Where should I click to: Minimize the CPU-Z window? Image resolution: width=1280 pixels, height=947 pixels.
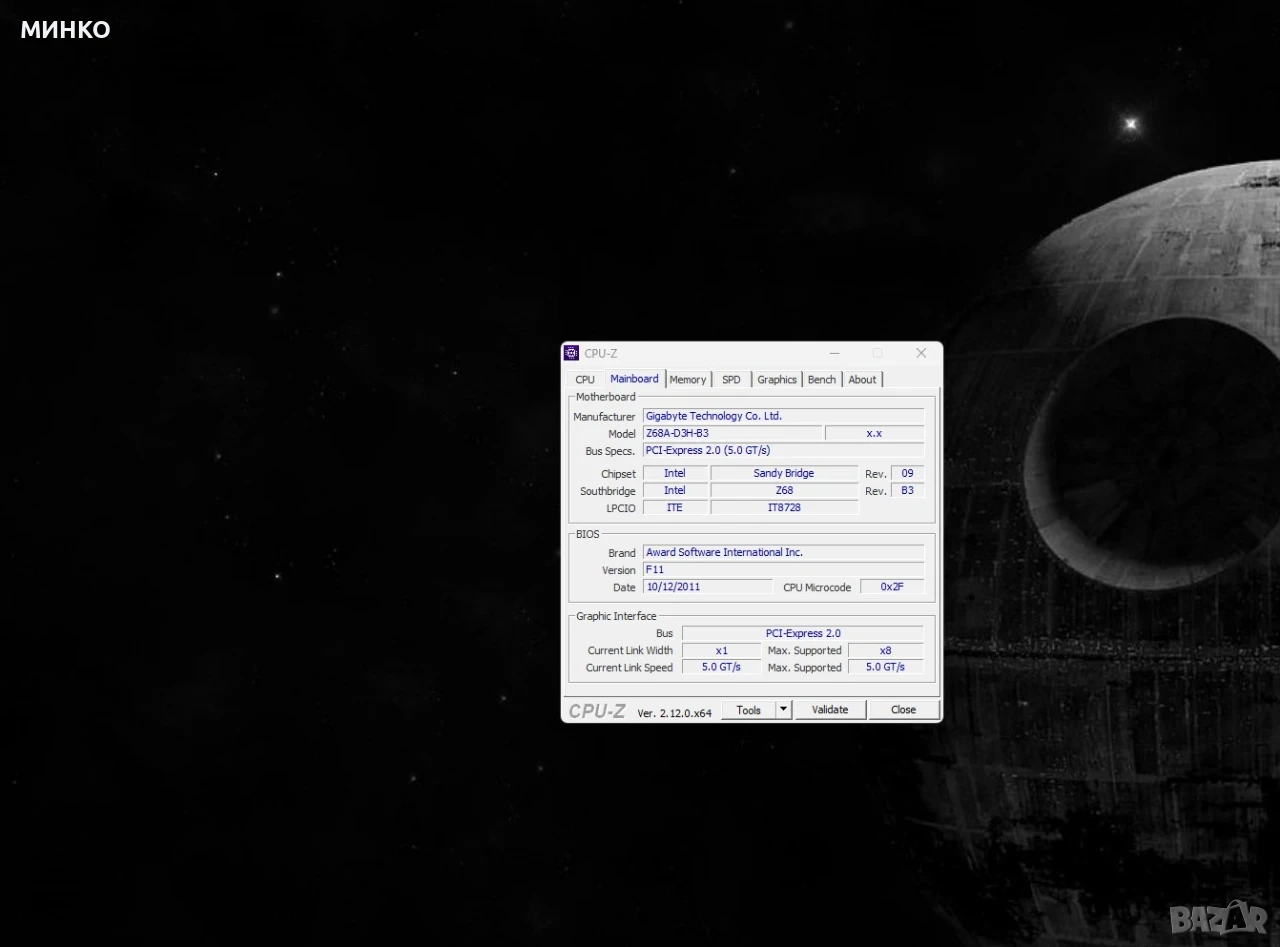pos(835,353)
